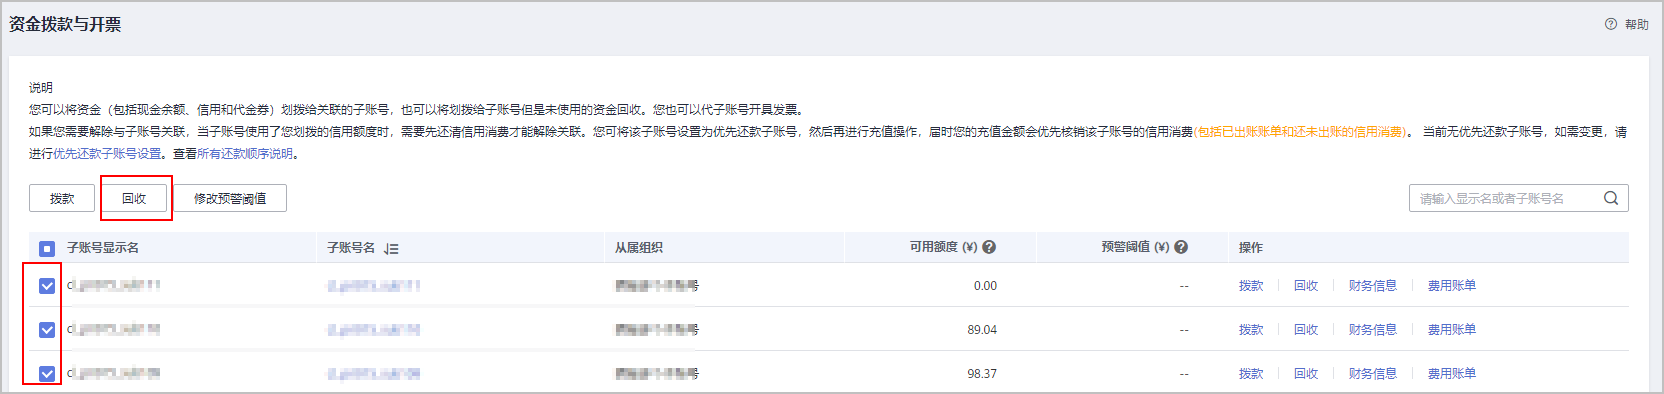Uncheck the first sub-account row checkbox
1664x394 pixels.
click(x=47, y=286)
